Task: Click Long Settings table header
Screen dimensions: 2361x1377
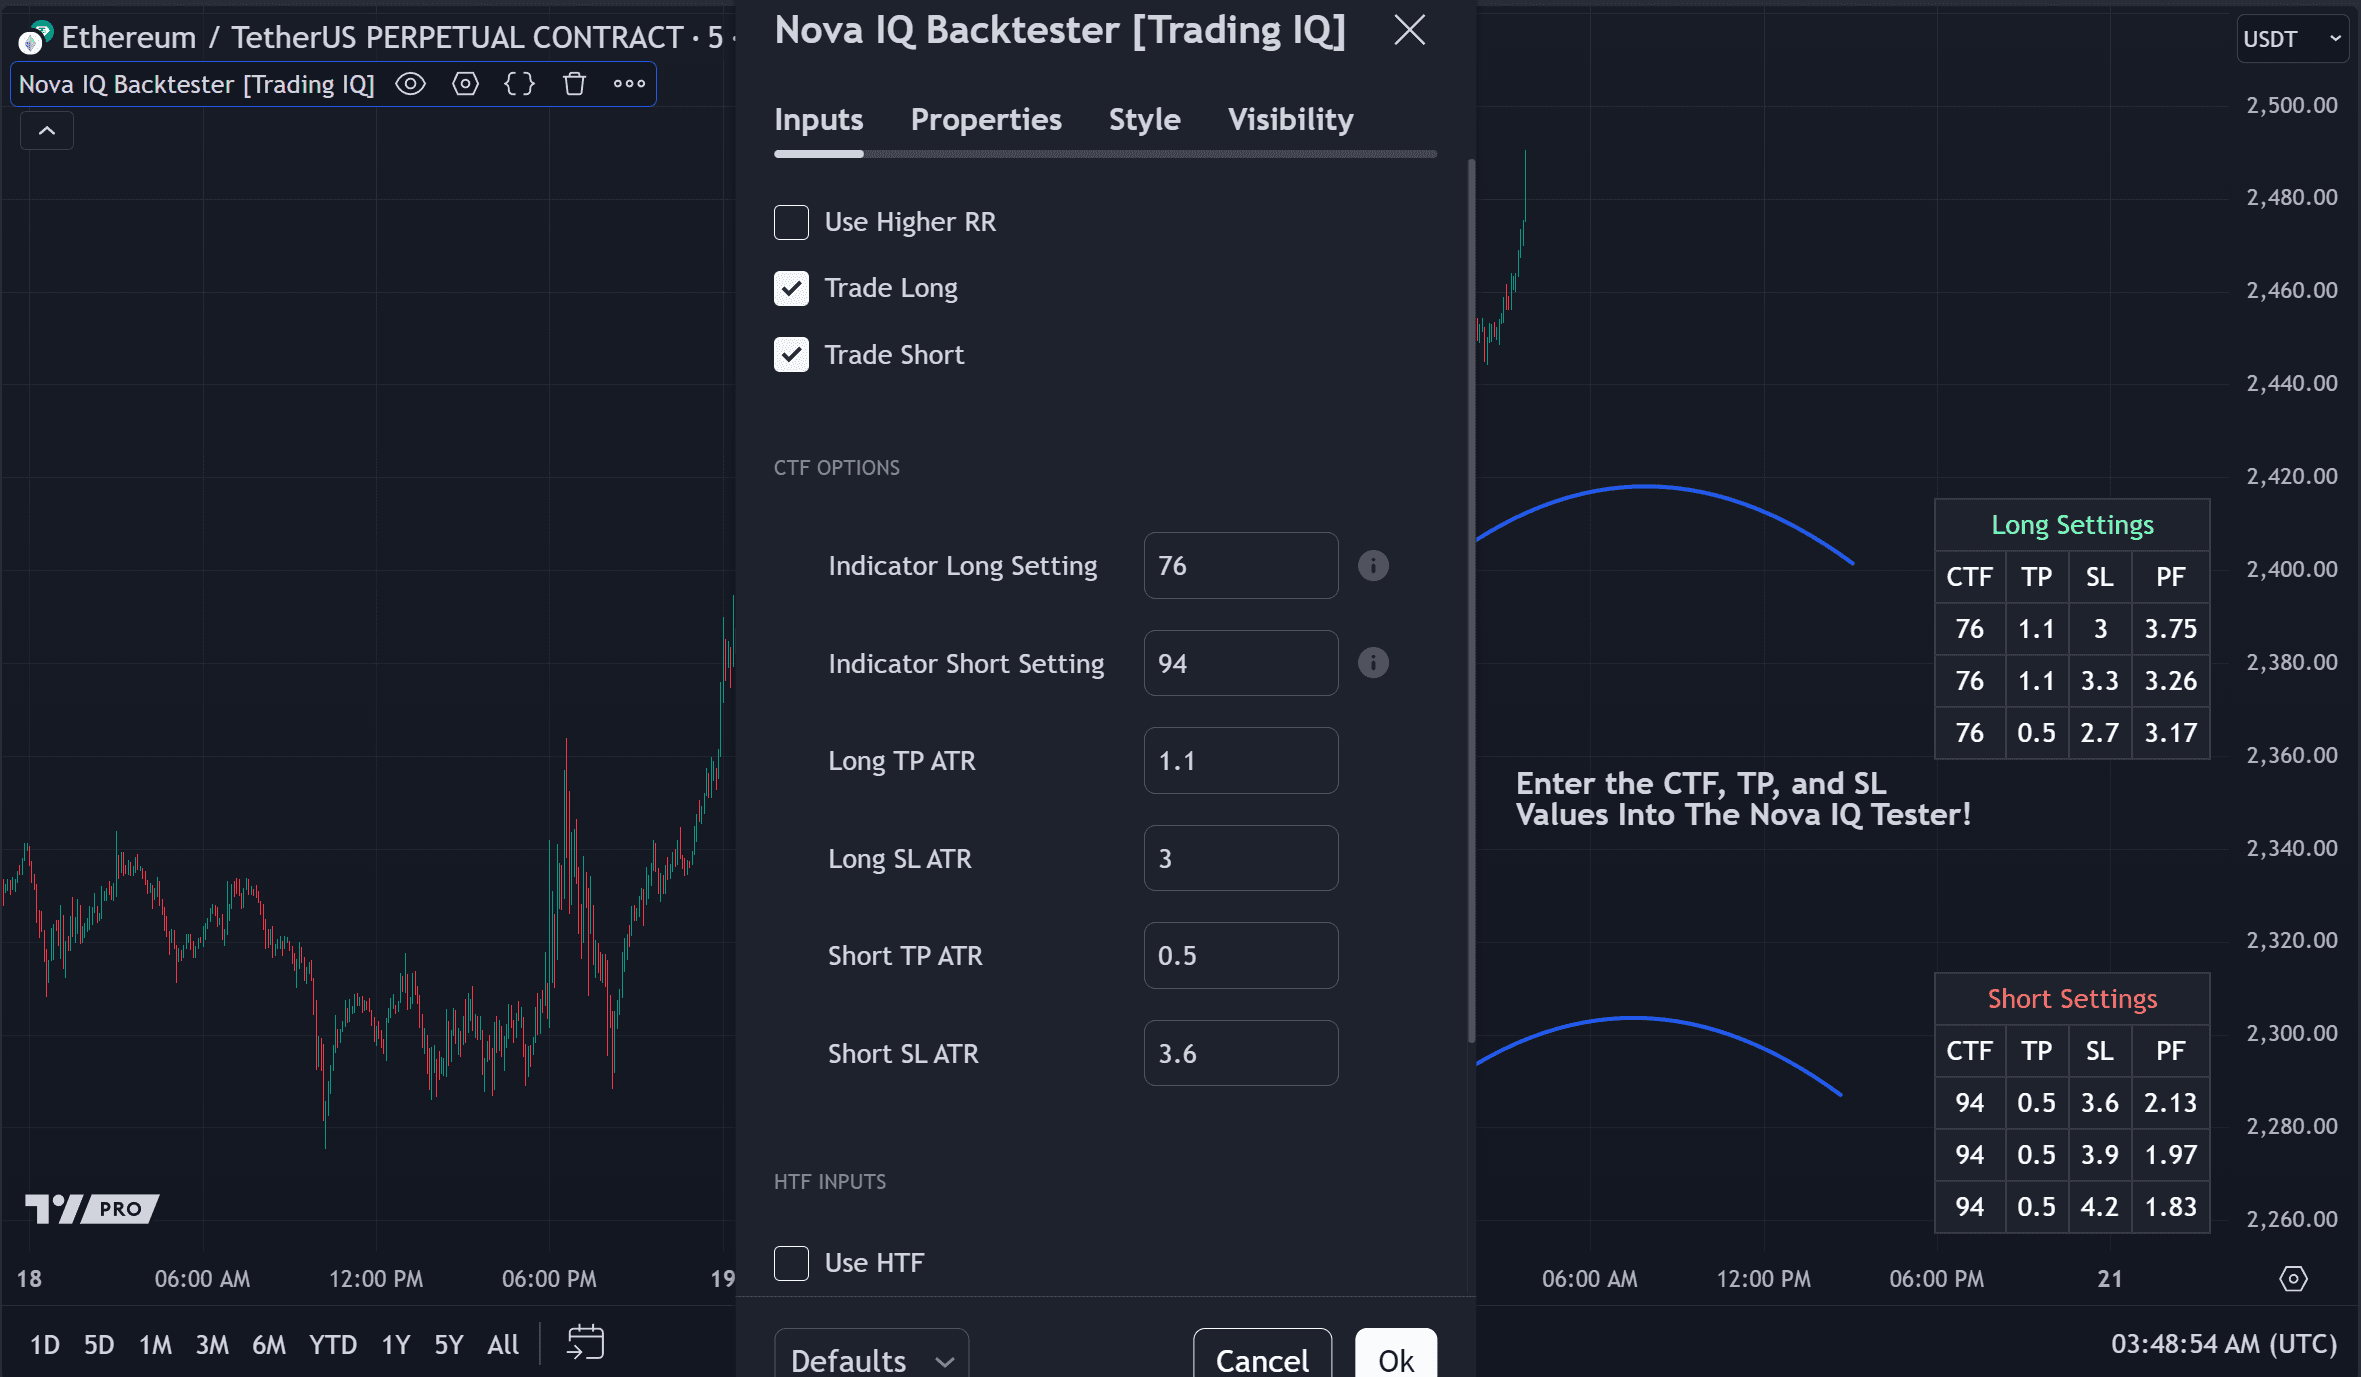Action: point(2072,525)
